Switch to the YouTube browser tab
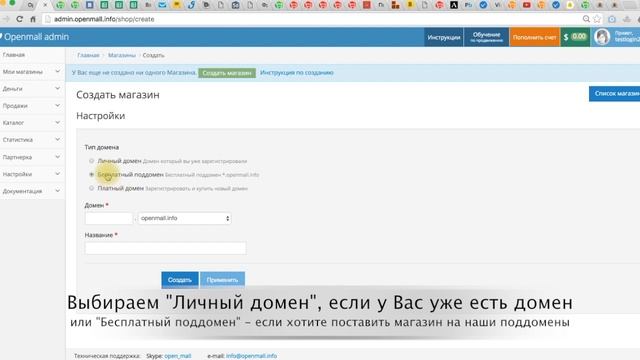Image resolution: width=640 pixels, height=360 pixels. [527, 5]
